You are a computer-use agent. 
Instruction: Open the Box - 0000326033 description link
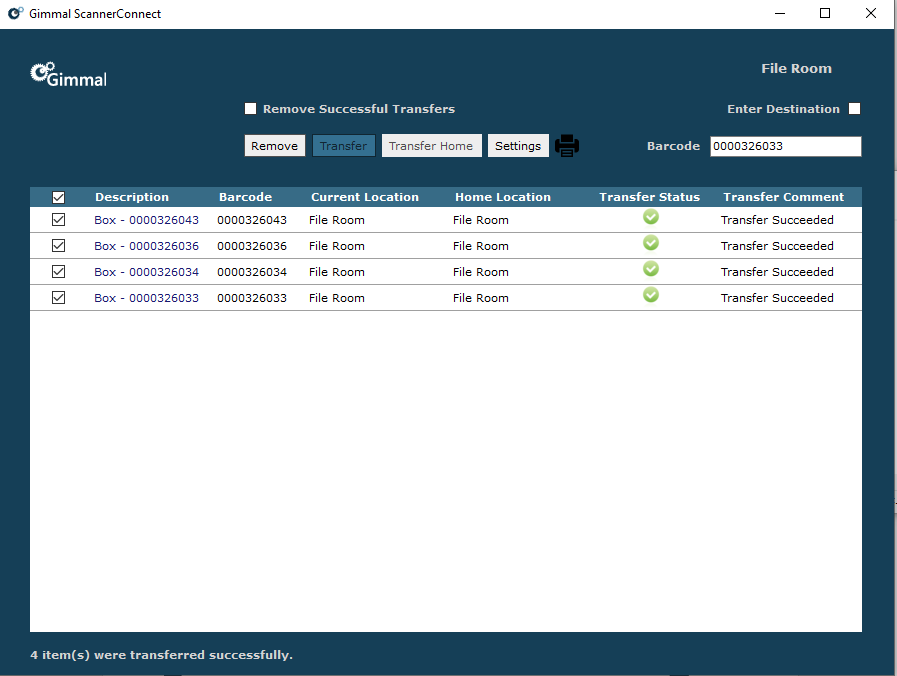click(146, 298)
